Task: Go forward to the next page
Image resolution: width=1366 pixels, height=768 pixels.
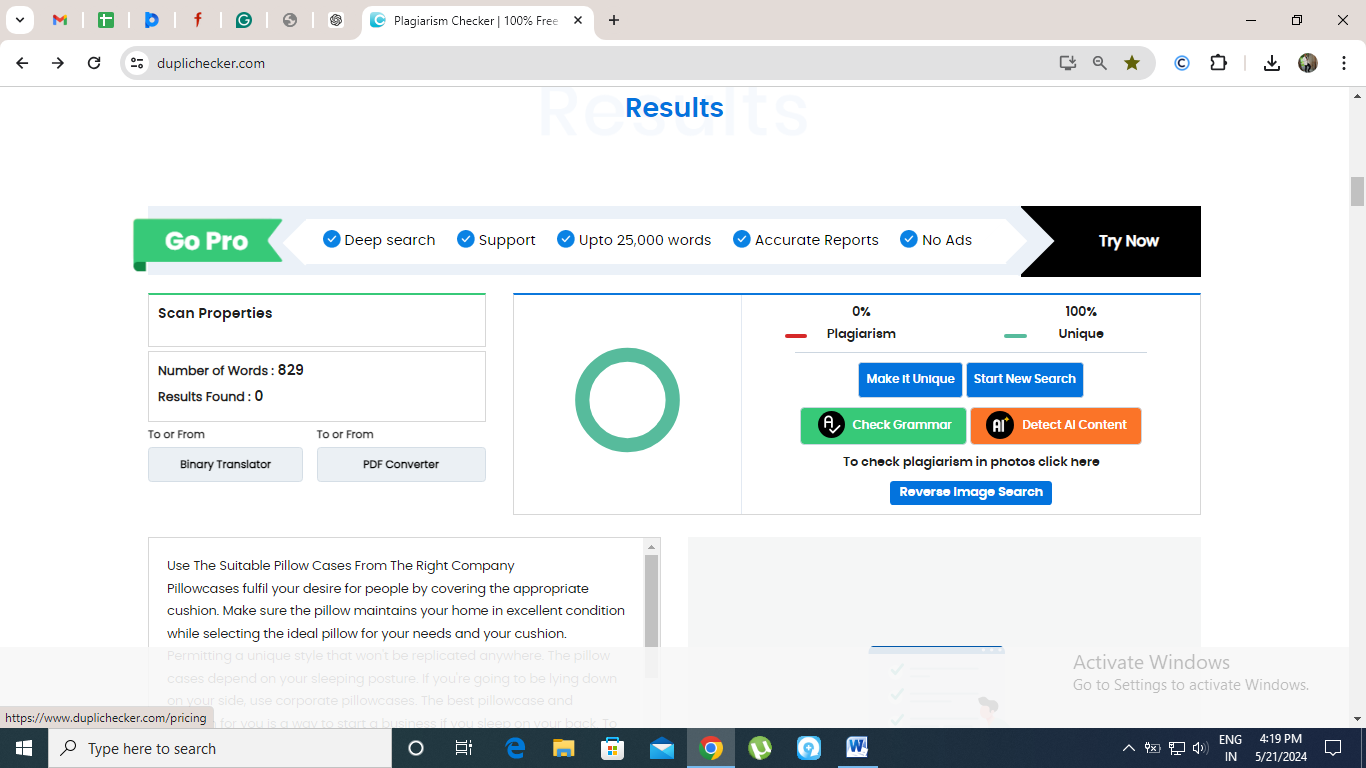Action: pos(58,63)
